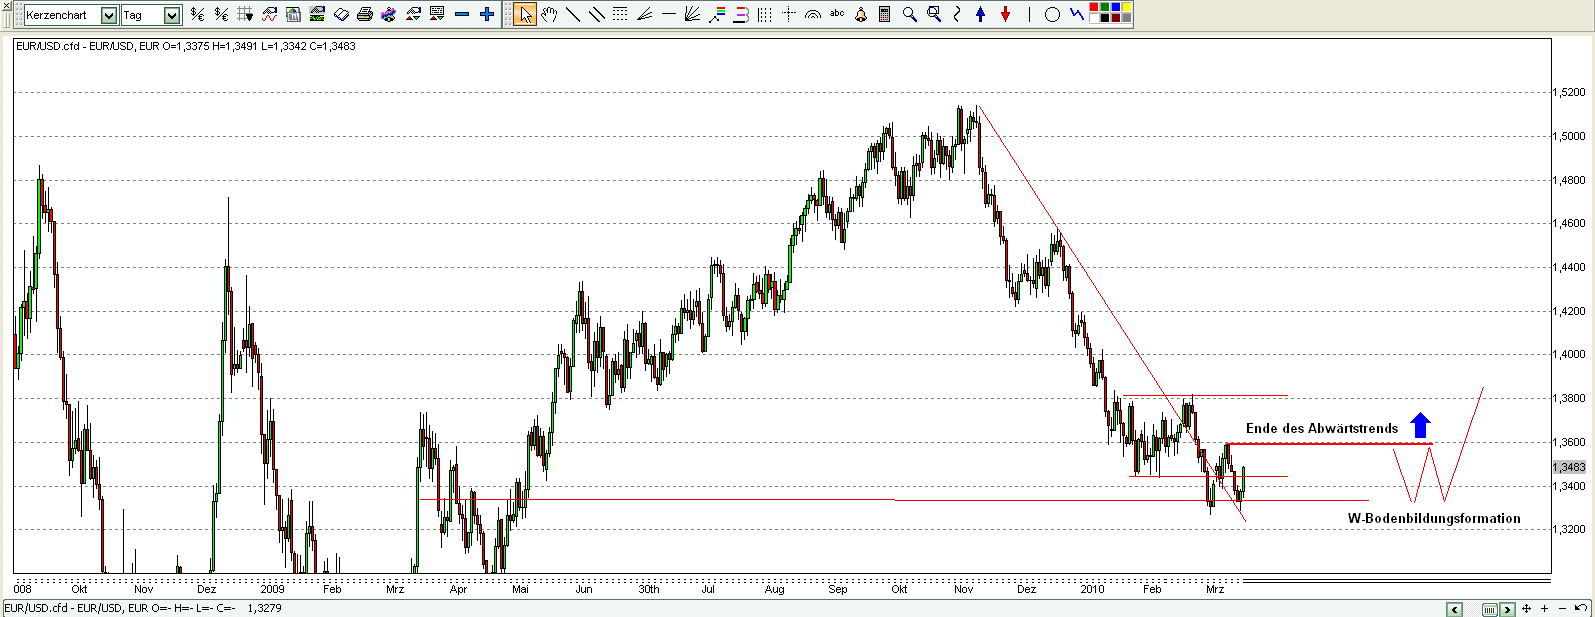Select the crosshair tool
The width and height of the screenshot is (1595, 617).
click(789, 14)
